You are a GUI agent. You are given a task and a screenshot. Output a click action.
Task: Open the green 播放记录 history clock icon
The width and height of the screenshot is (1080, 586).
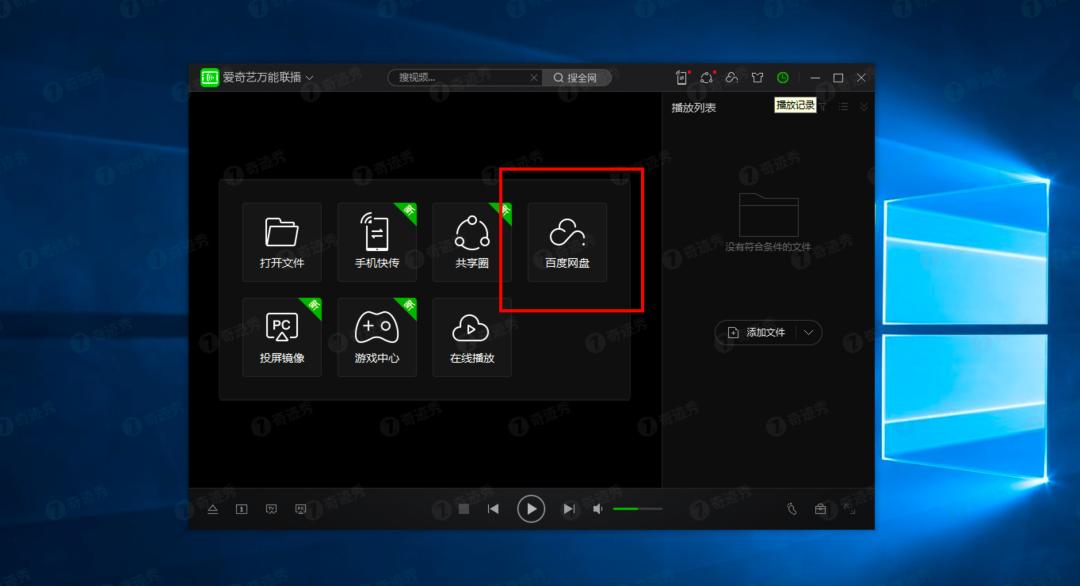pos(783,78)
